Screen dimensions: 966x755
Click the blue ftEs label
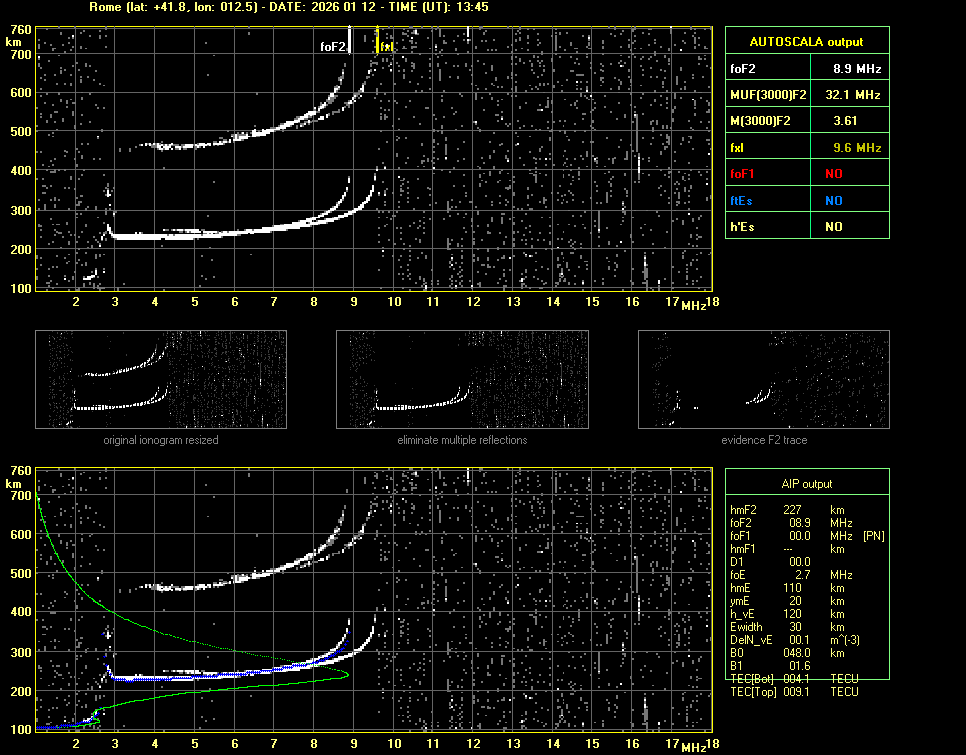pyautogui.click(x=743, y=200)
